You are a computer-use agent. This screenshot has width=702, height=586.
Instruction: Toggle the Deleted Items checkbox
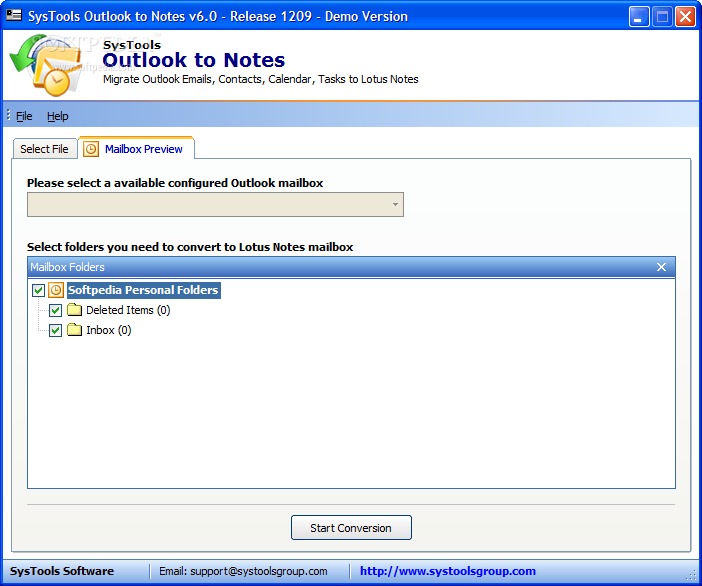[x=56, y=310]
